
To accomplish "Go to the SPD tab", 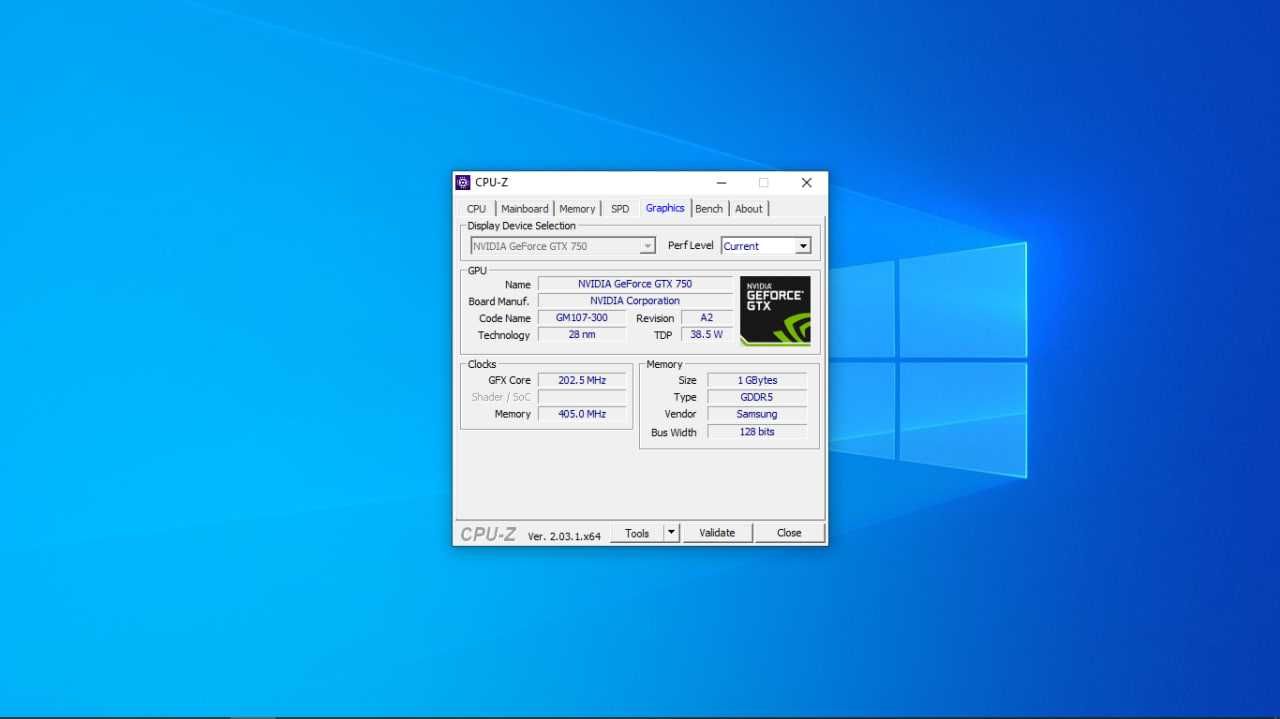I will pos(620,209).
